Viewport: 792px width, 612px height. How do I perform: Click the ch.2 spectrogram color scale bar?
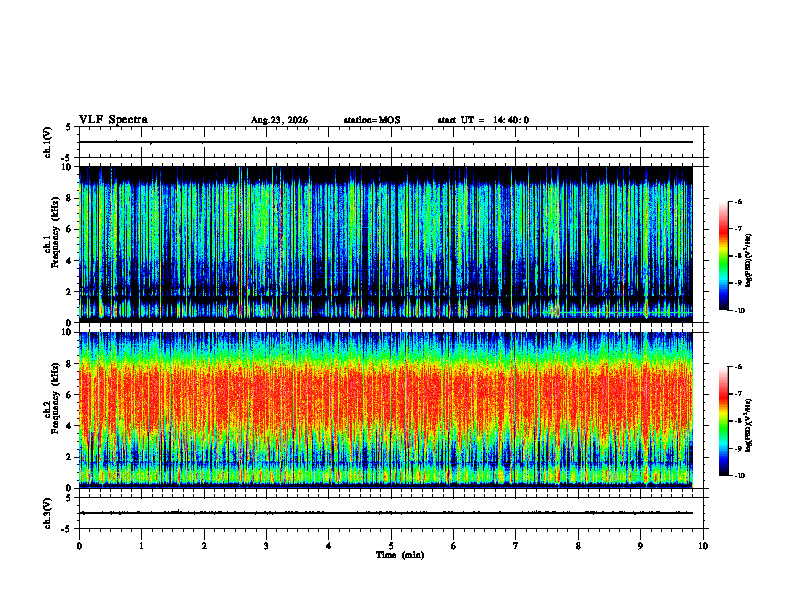pos(723,421)
